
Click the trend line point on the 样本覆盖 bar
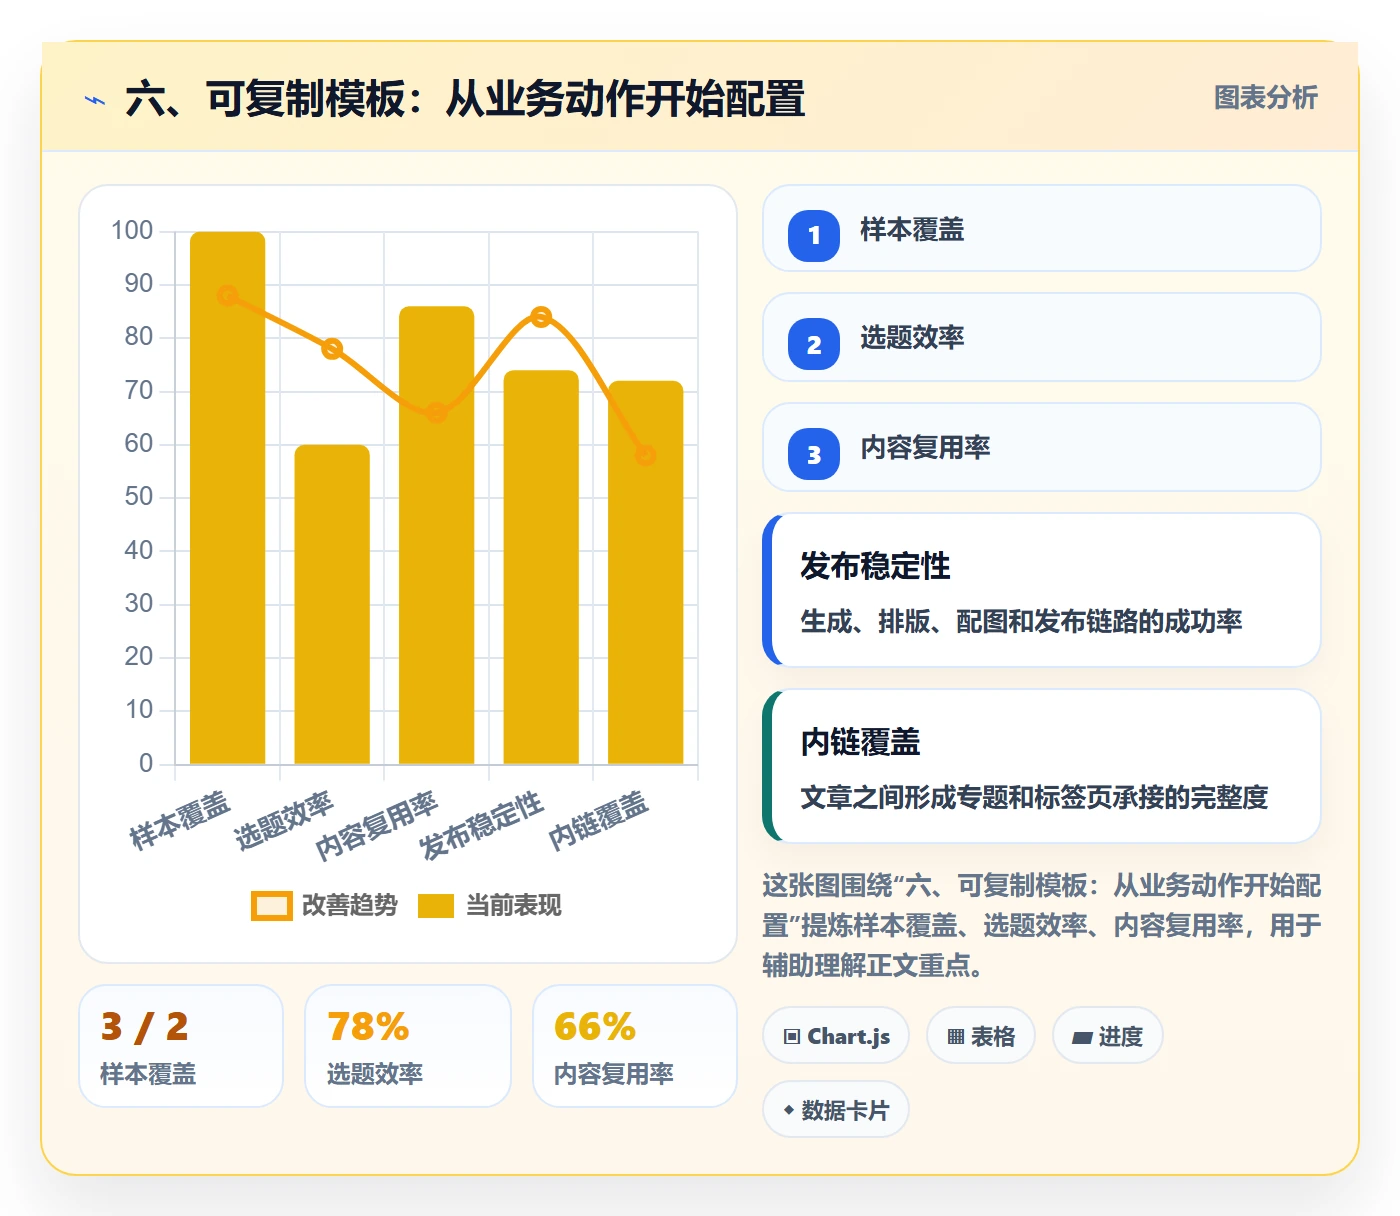(228, 296)
